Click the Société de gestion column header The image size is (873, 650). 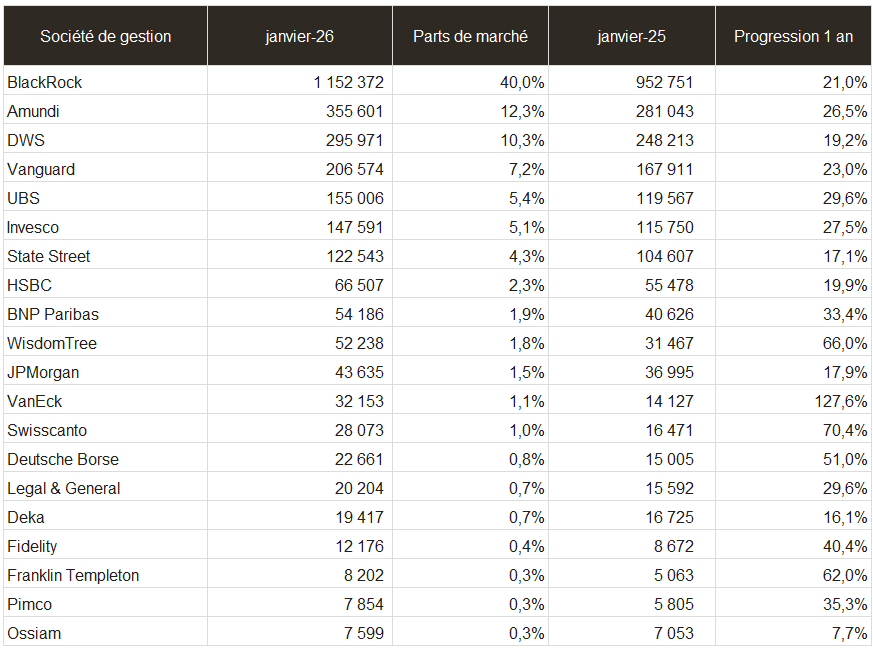(x=105, y=36)
